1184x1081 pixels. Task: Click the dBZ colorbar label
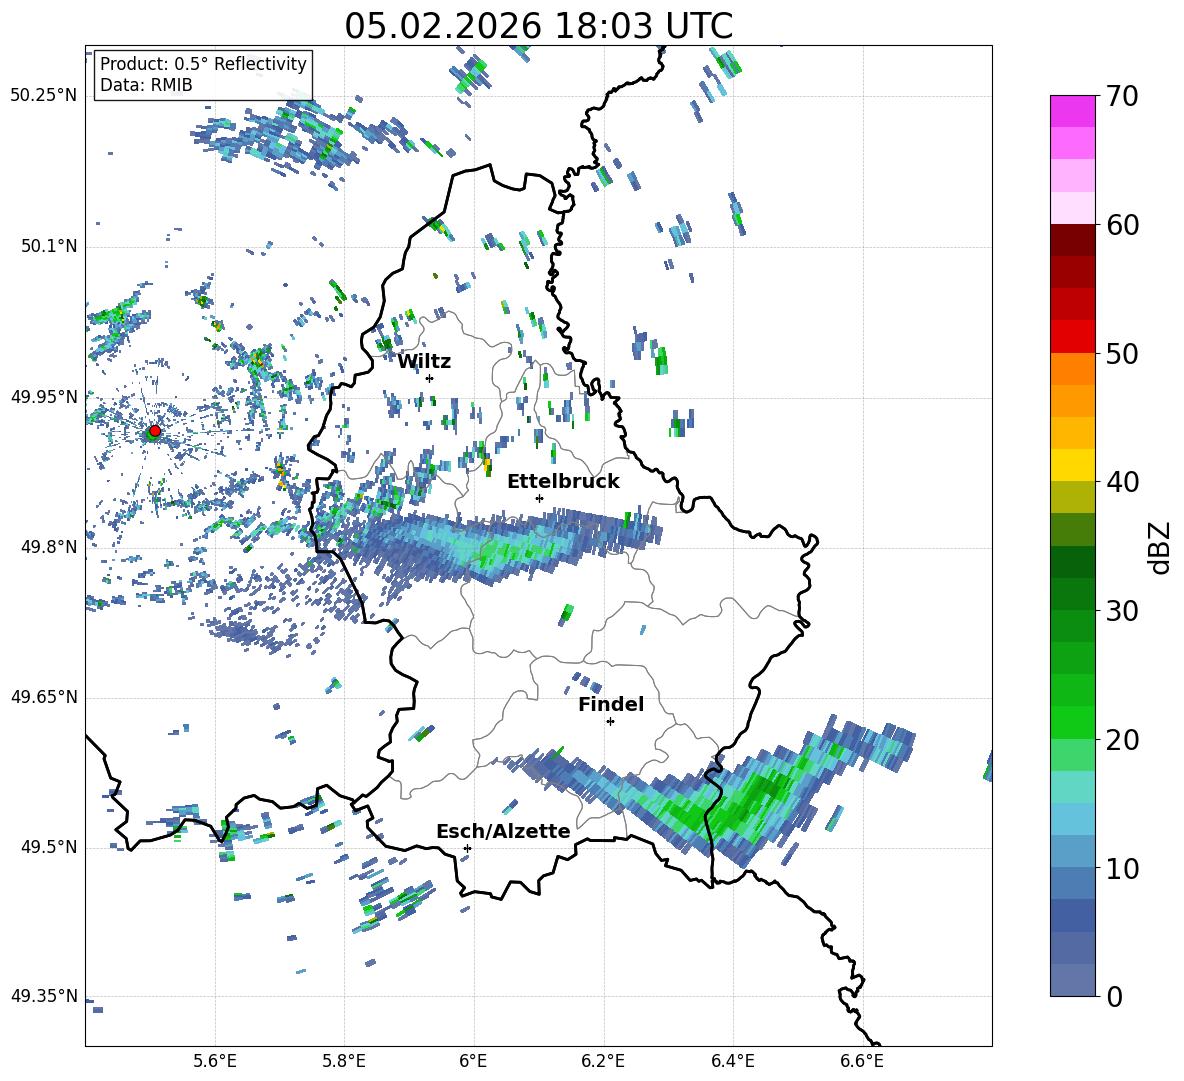1159,547
